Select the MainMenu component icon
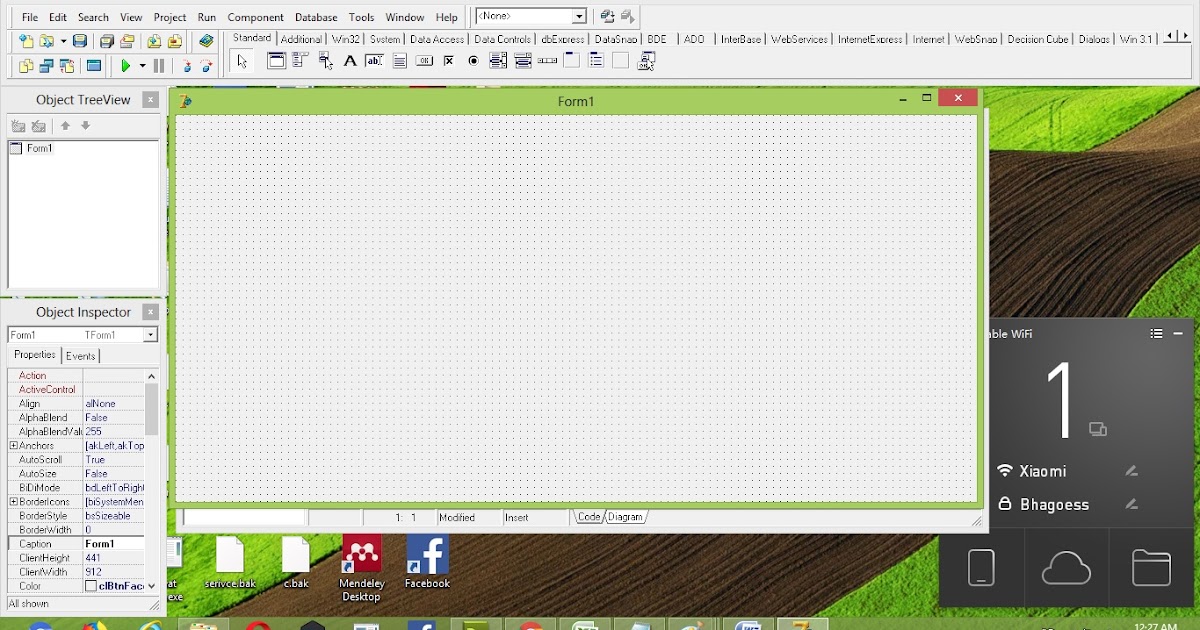 click(299, 60)
